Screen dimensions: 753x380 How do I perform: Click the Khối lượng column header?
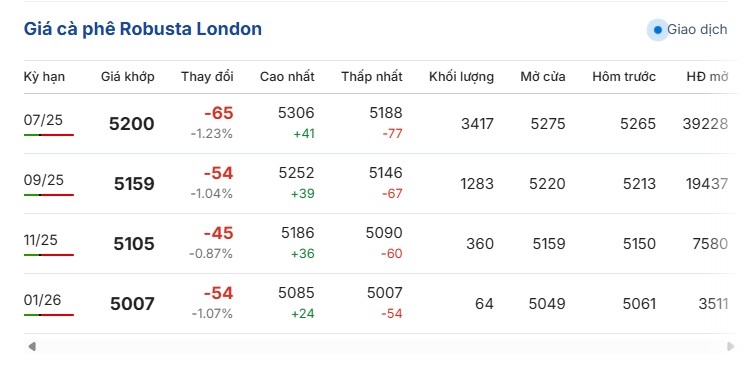(x=461, y=77)
